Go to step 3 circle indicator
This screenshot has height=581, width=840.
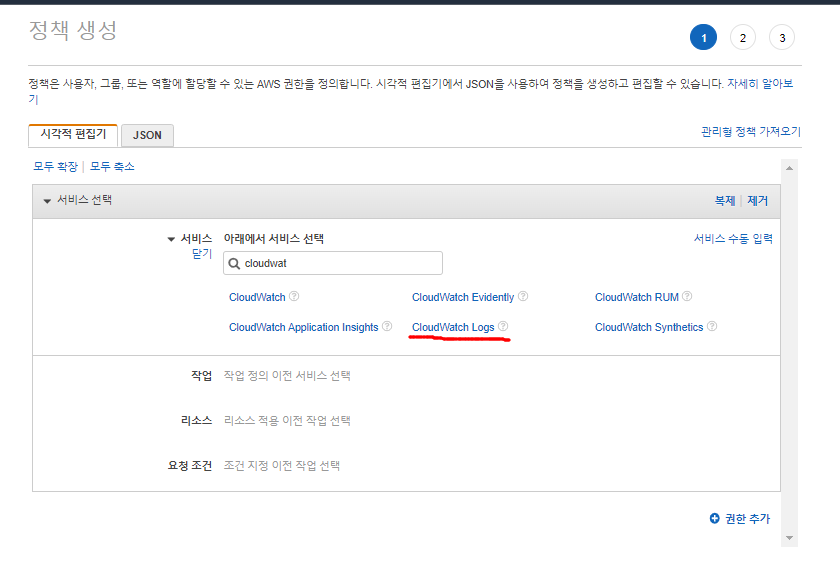(x=782, y=37)
